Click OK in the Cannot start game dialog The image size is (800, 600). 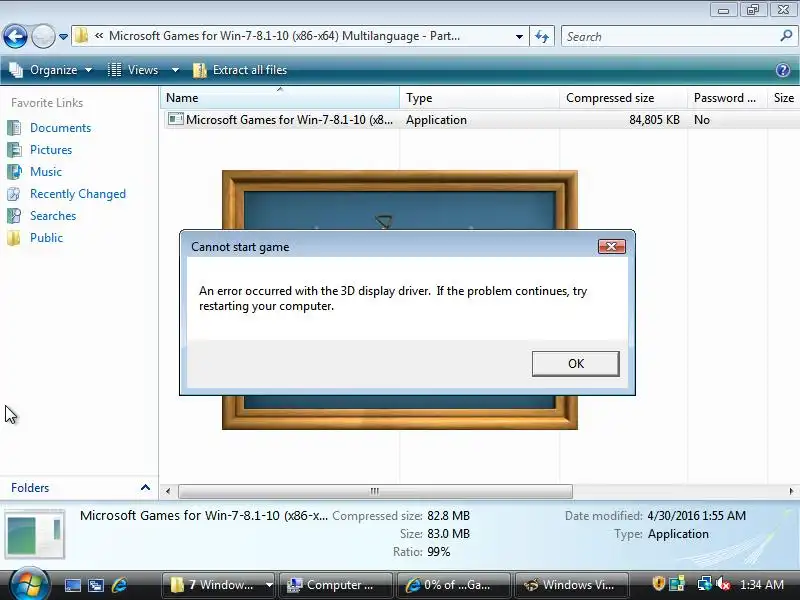pyautogui.click(x=576, y=363)
